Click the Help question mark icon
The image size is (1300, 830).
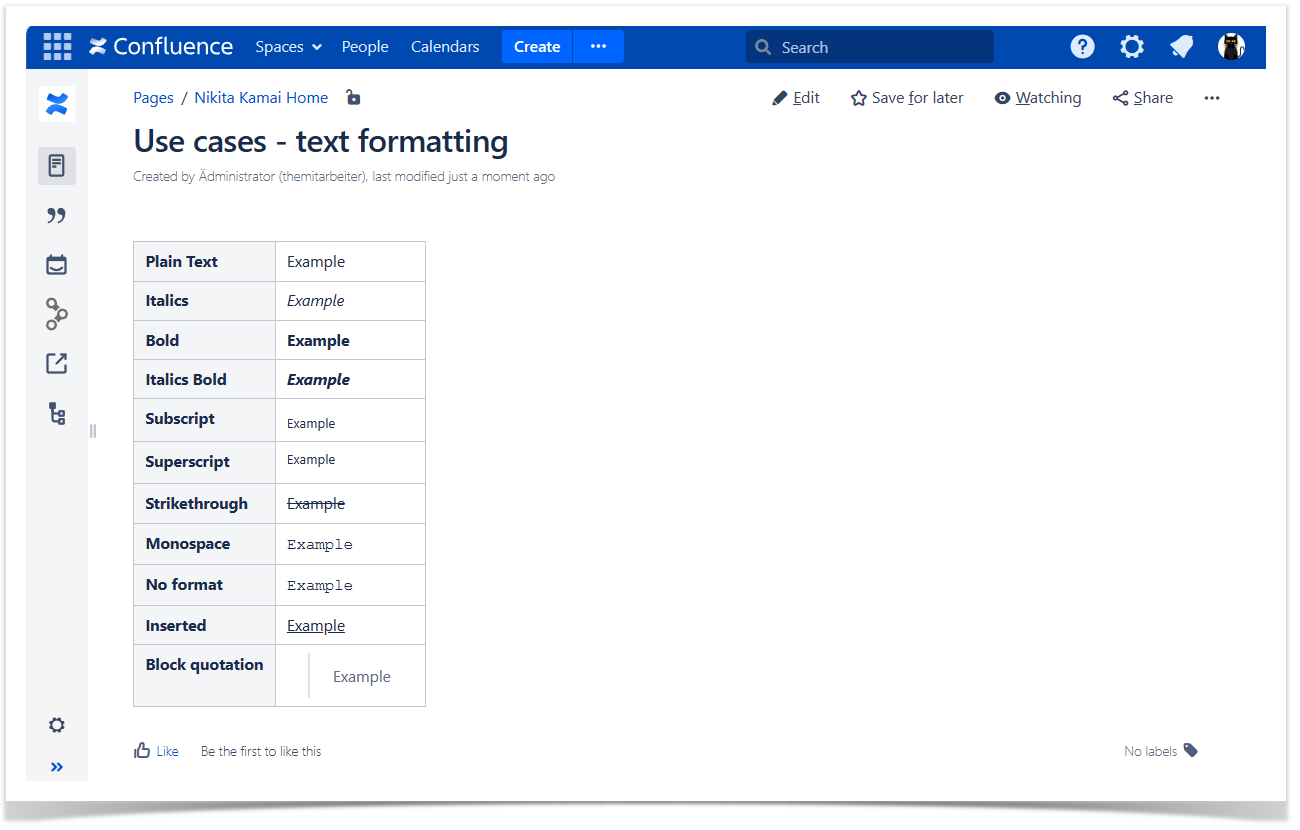pyautogui.click(x=1082, y=47)
